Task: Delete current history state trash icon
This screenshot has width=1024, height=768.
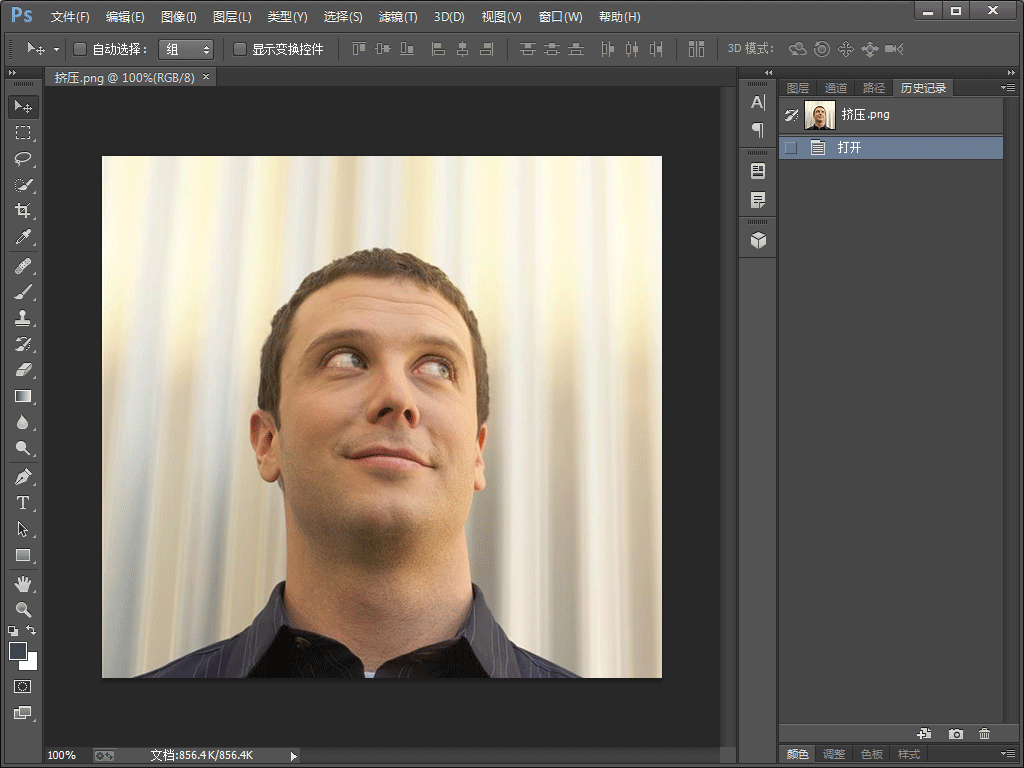Action: (984, 734)
